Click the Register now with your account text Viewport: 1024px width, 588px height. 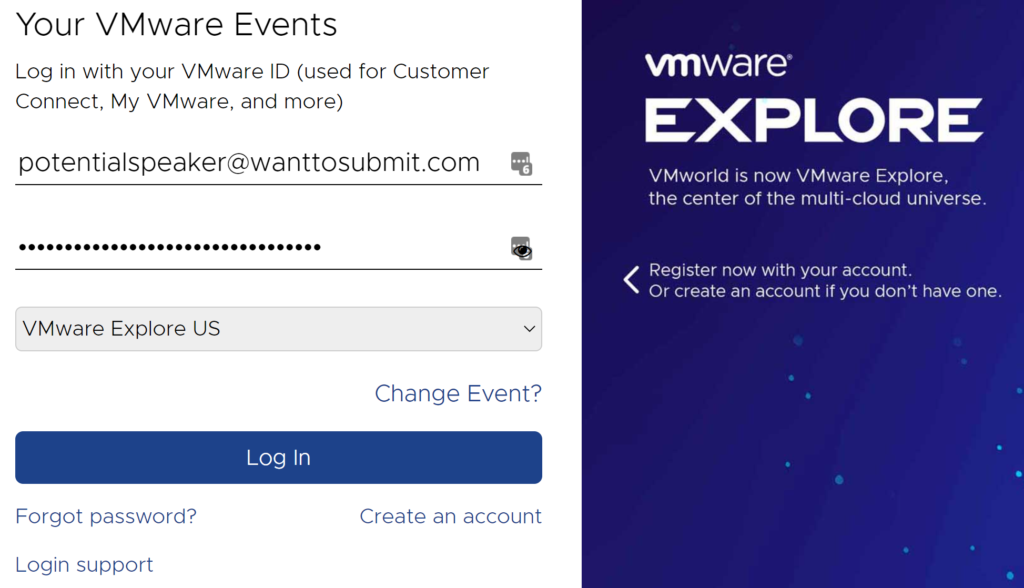coord(780,270)
